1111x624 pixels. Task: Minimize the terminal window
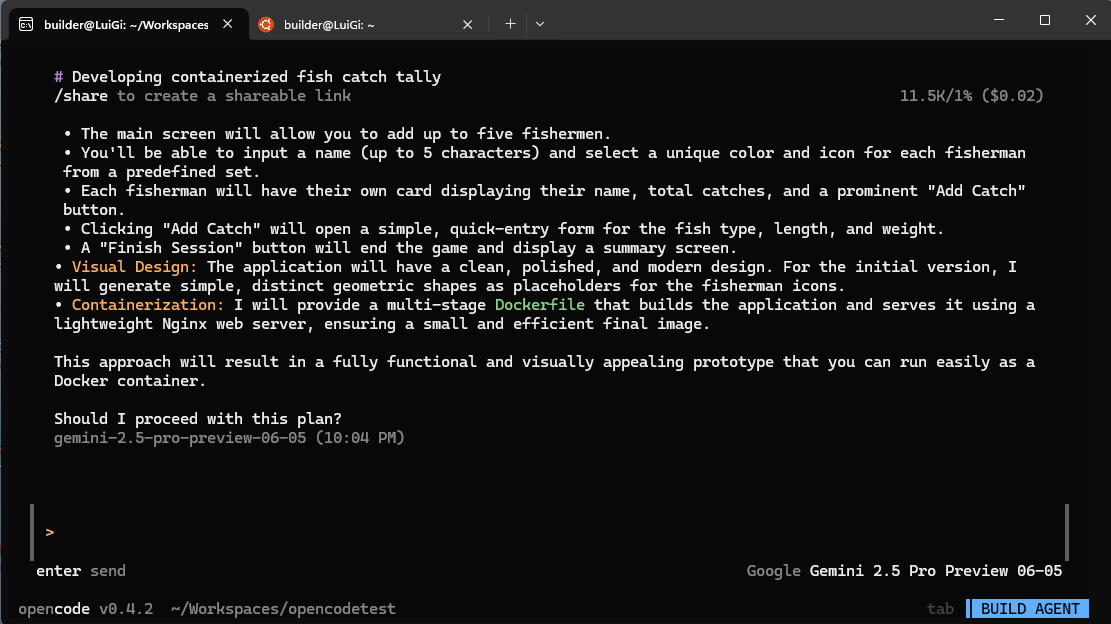[999, 21]
